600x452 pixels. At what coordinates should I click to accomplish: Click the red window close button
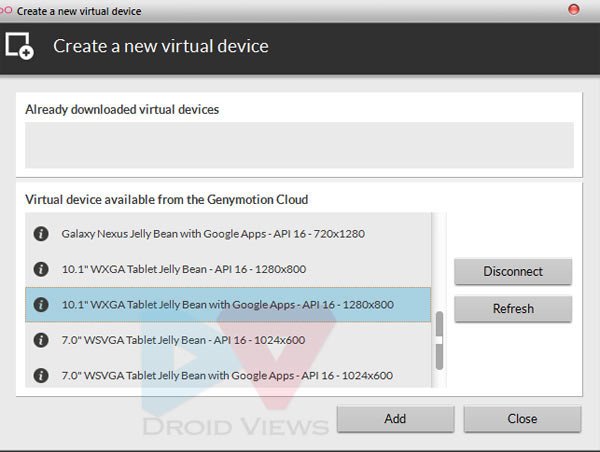pos(574,9)
